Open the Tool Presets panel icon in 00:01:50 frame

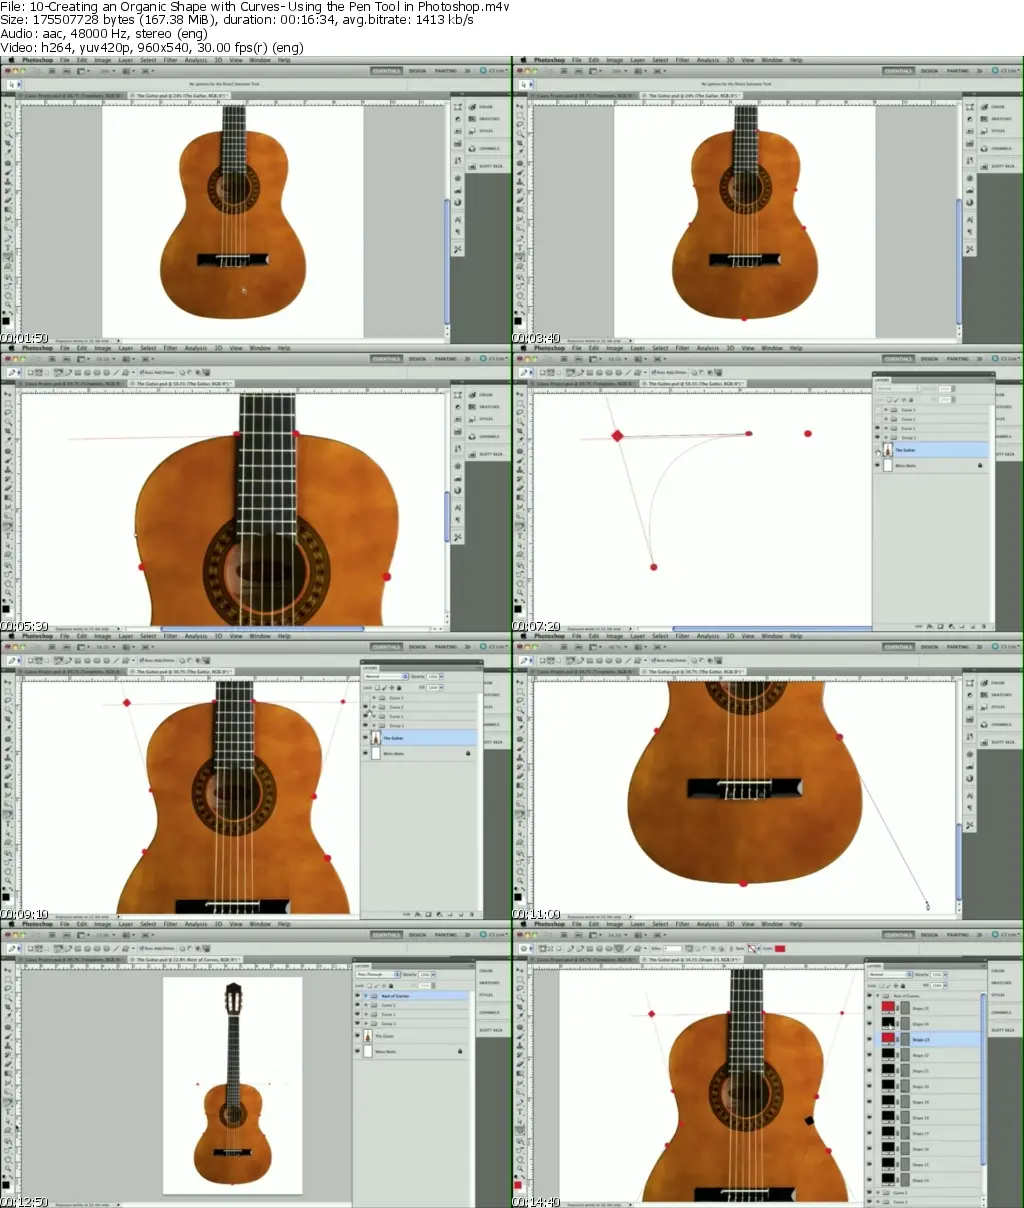458,248
